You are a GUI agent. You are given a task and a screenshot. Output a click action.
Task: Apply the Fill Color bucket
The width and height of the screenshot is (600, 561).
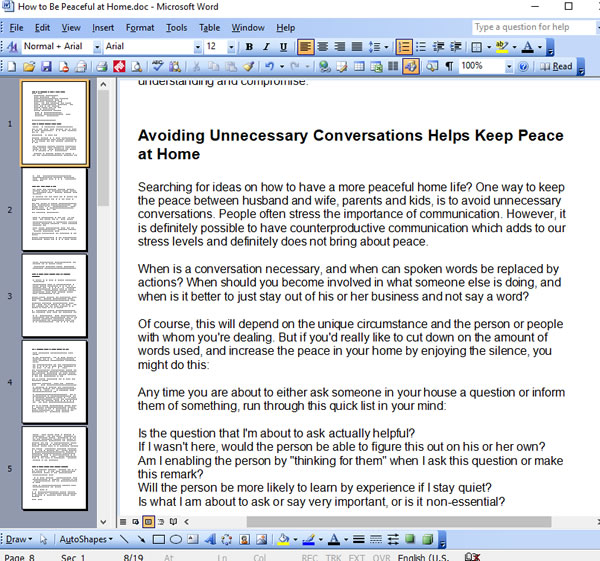click(x=284, y=540)
